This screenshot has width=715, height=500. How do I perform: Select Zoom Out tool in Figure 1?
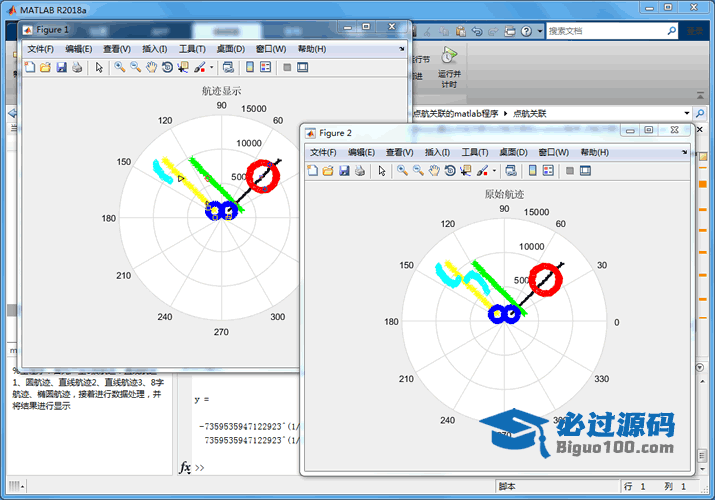coord(135,67)
